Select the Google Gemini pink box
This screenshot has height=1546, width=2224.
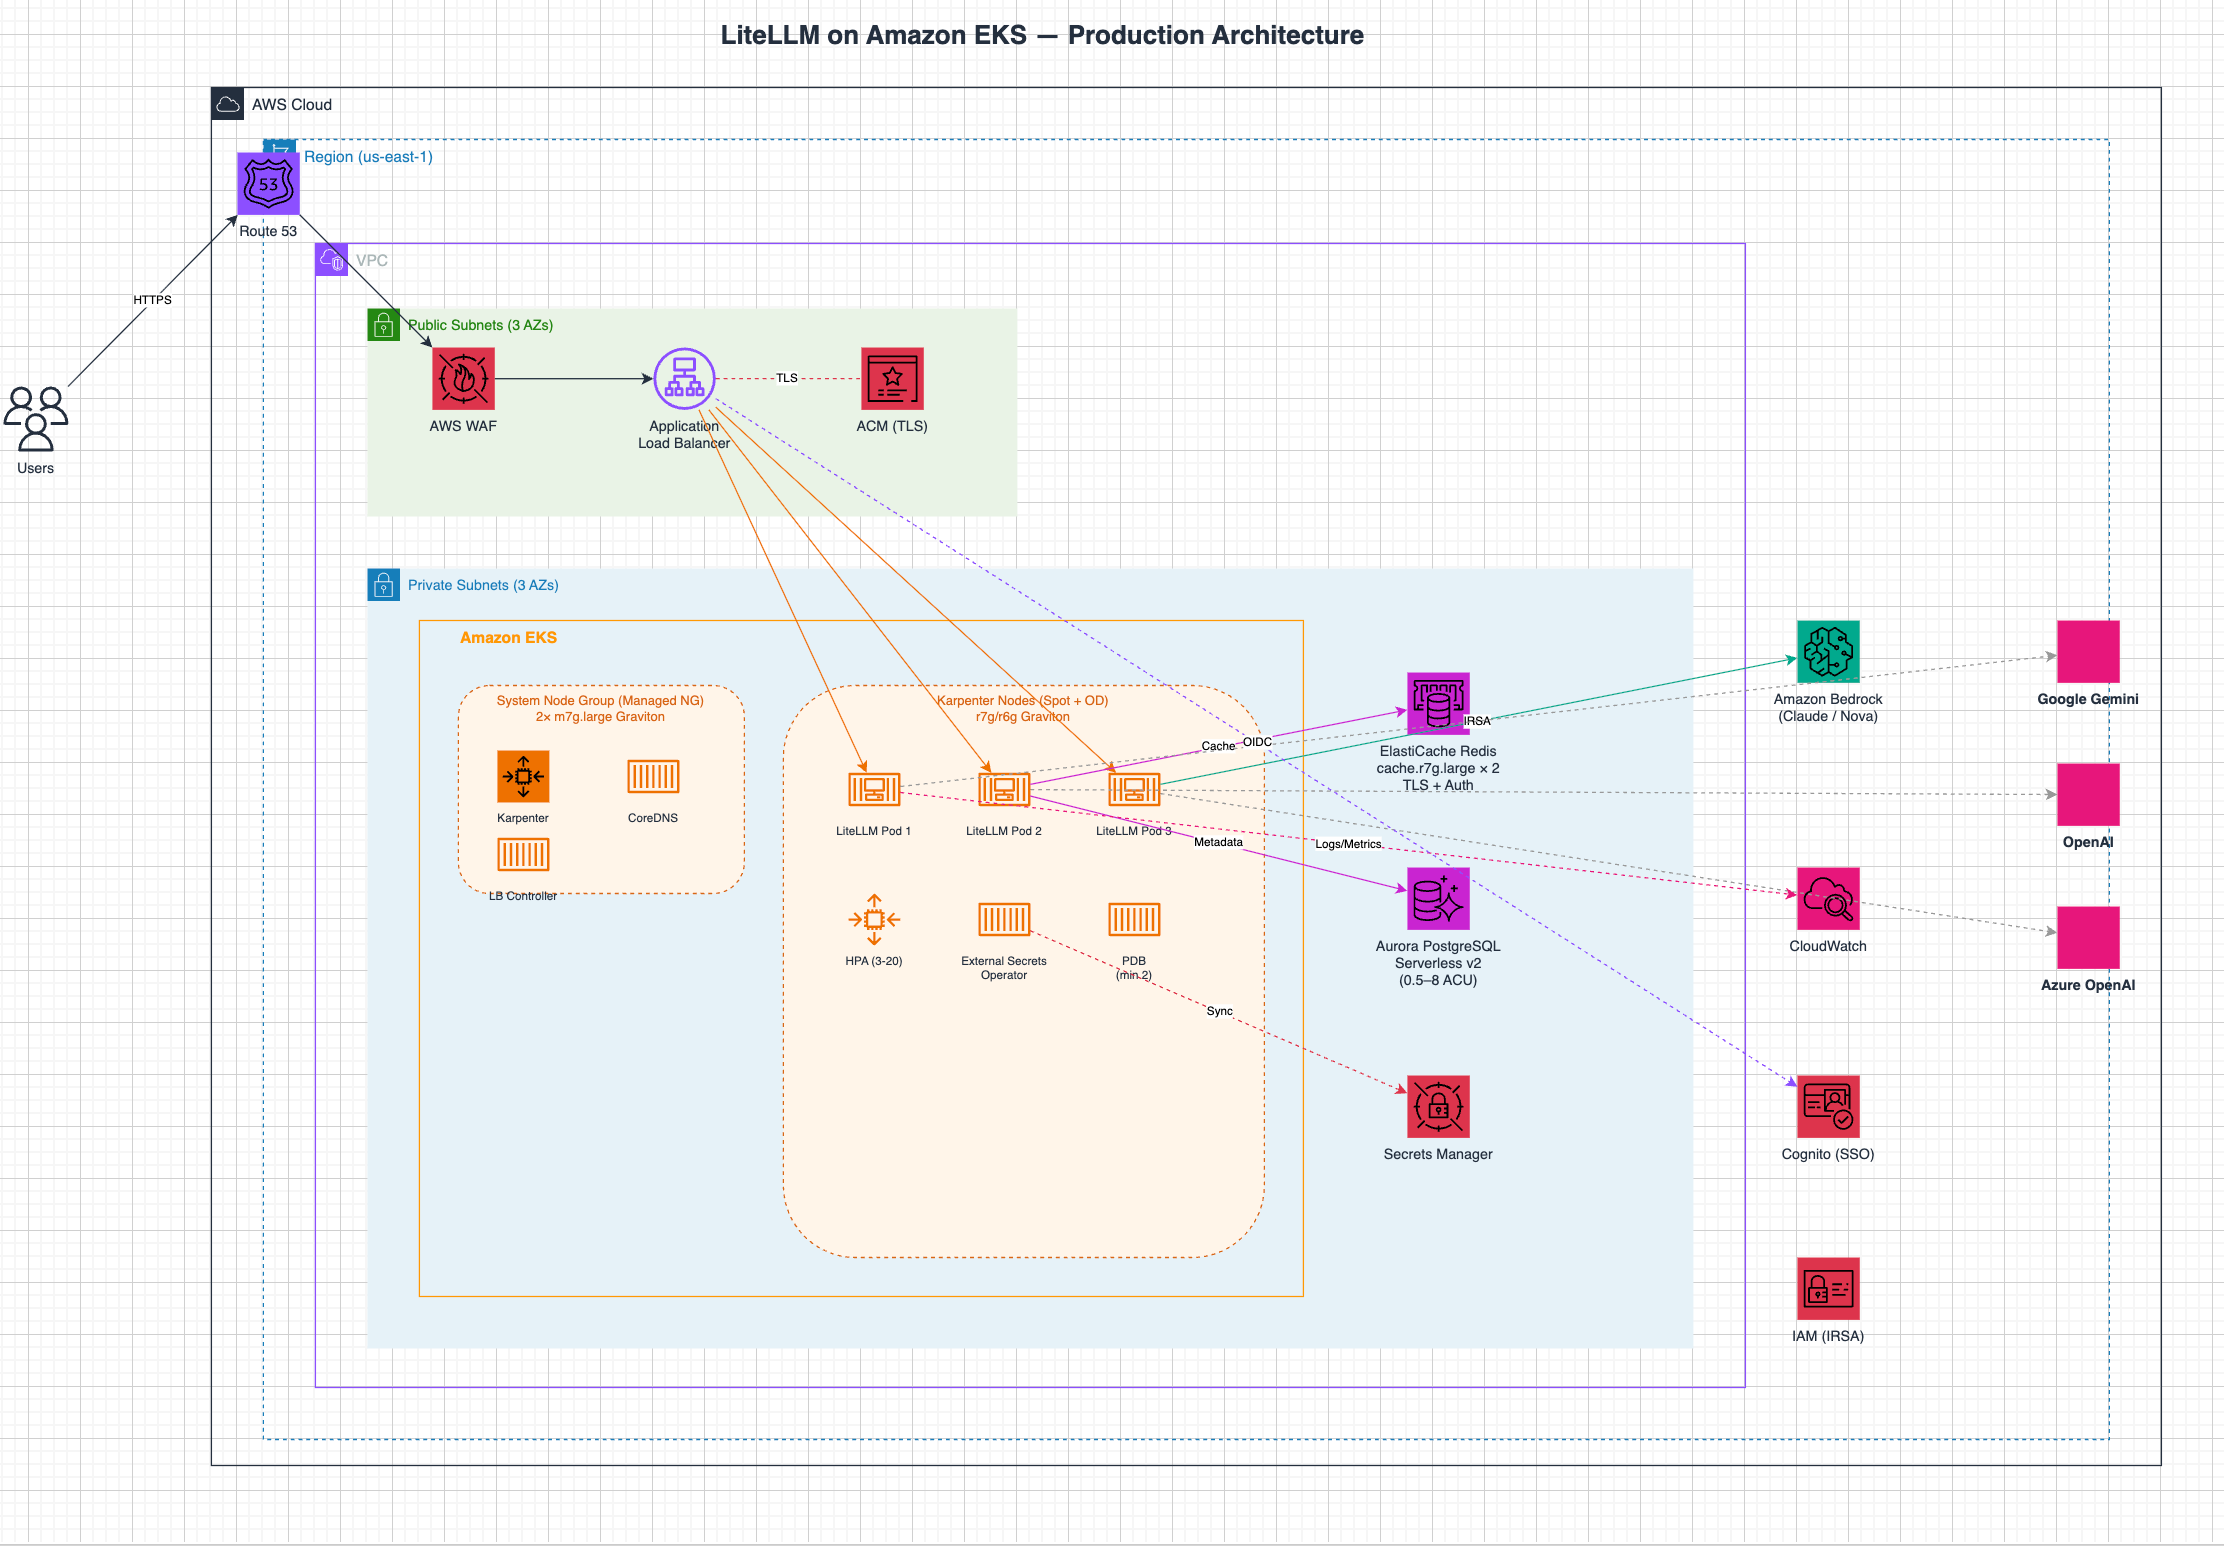point(2088,652)
